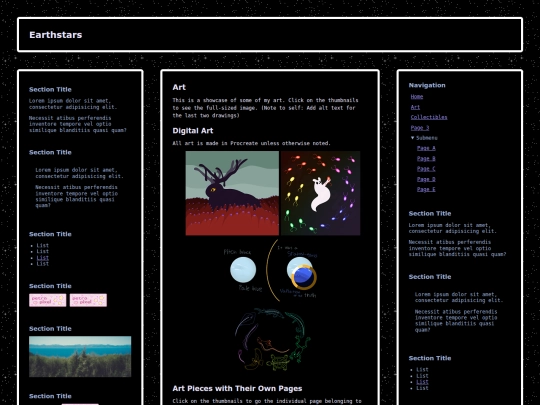The image size is (540, 405).
Task: Click the second petra pixel badge
Action: [x=88, y=300]
